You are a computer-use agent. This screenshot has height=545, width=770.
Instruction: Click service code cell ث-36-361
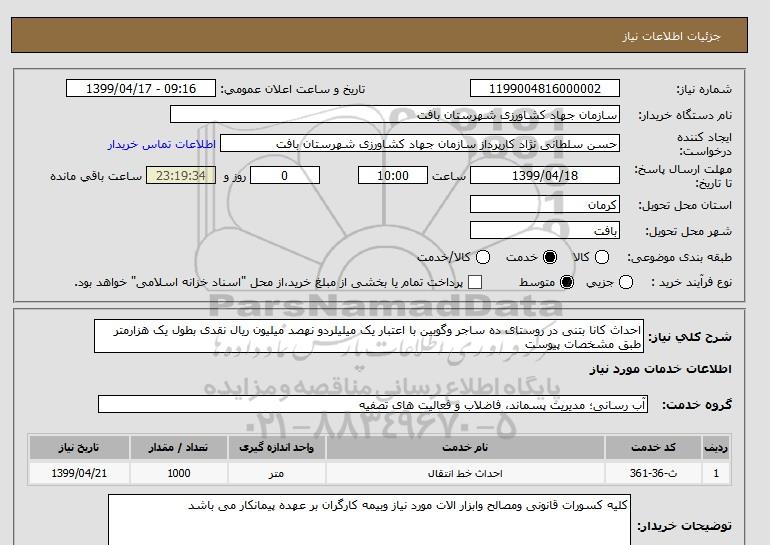[653, 473]
